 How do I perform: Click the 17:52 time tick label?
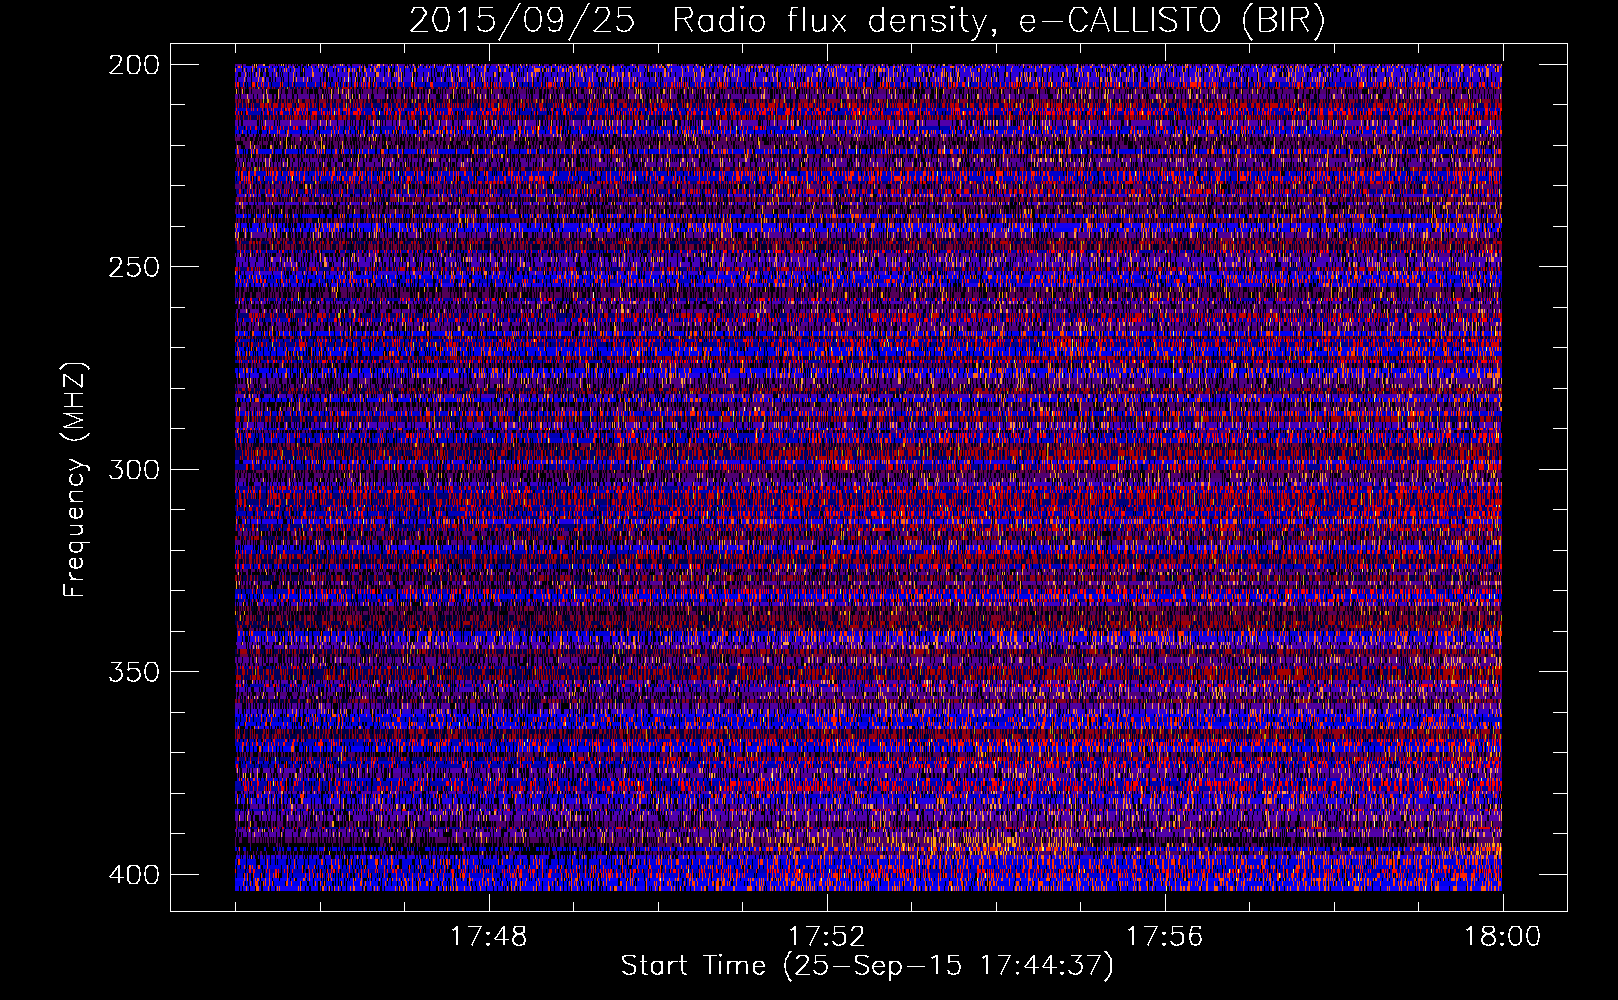pos(827,937)
